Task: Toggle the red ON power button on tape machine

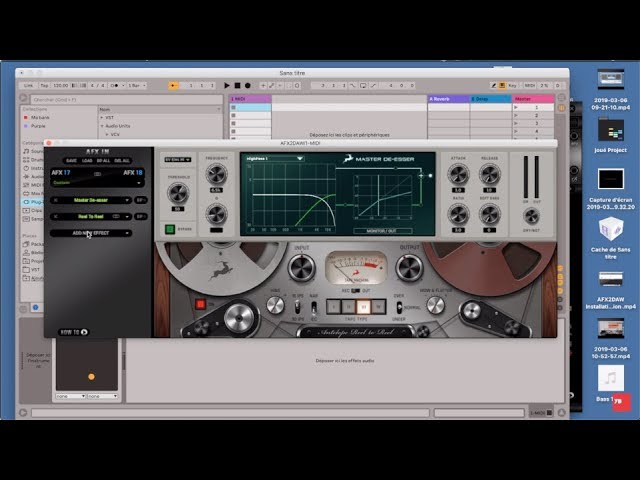Action: [x=200, y=303]
